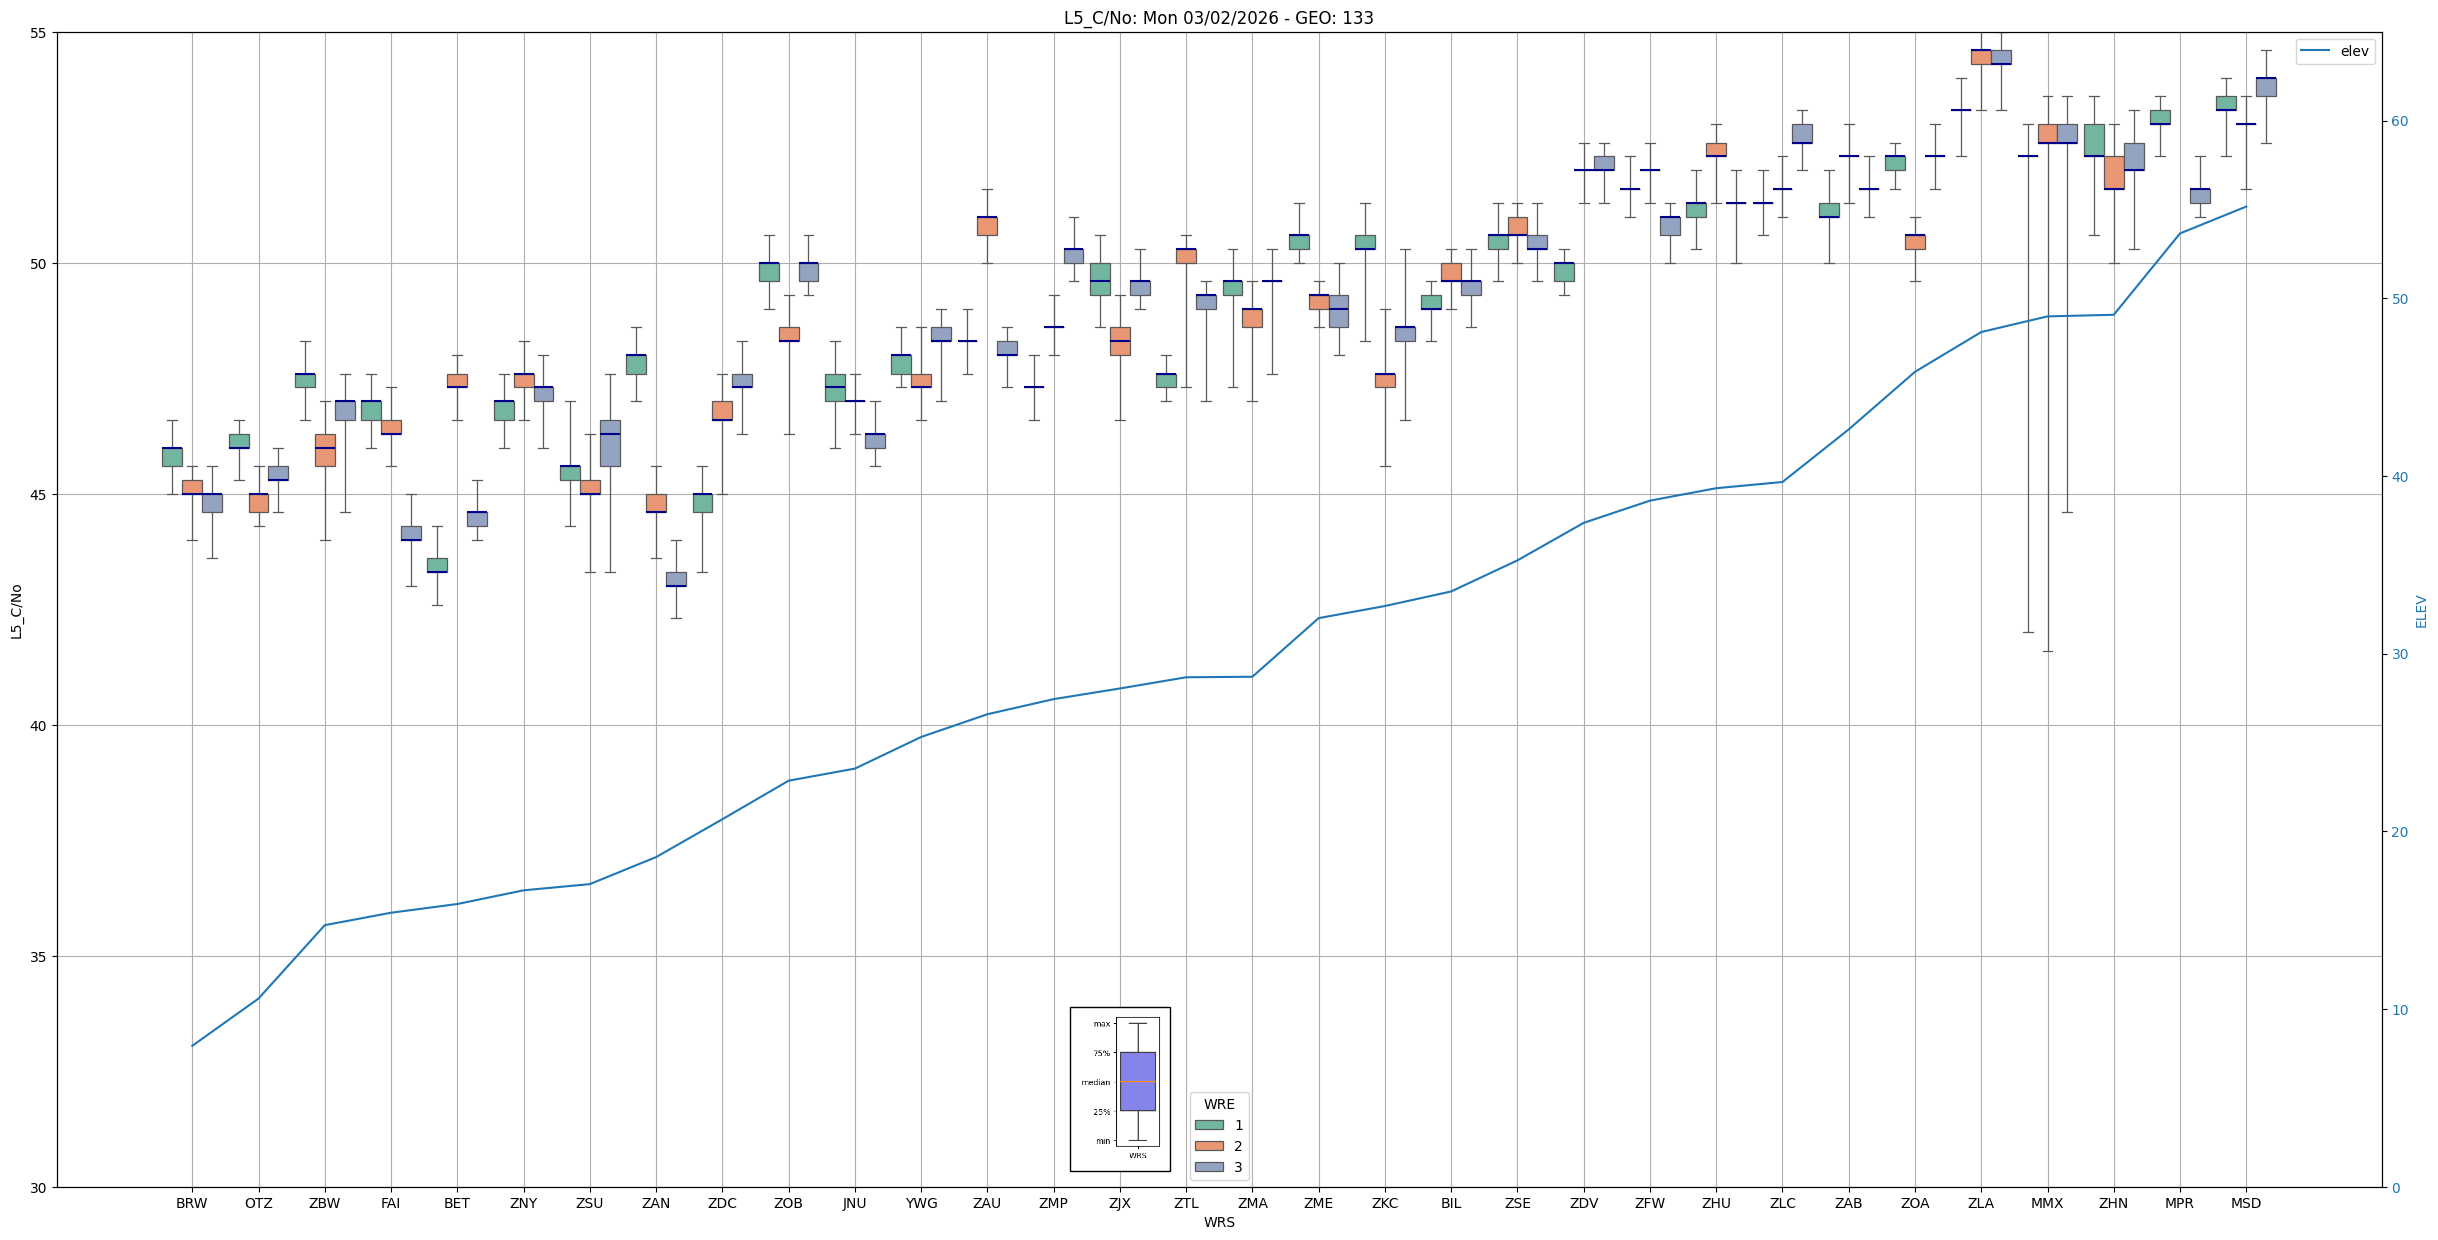
Task: Click the WRS x-axis title
Action: tap(1218, 1222)
